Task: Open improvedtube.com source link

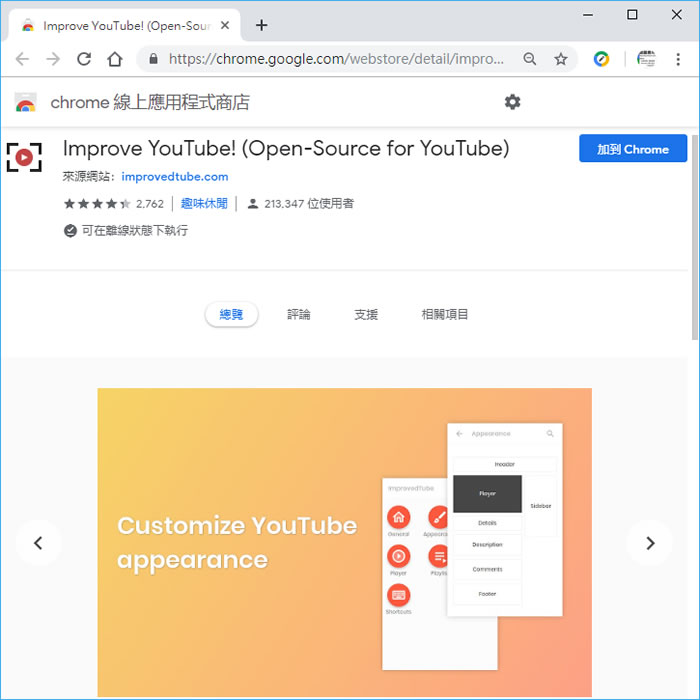Action: [175, 177]
